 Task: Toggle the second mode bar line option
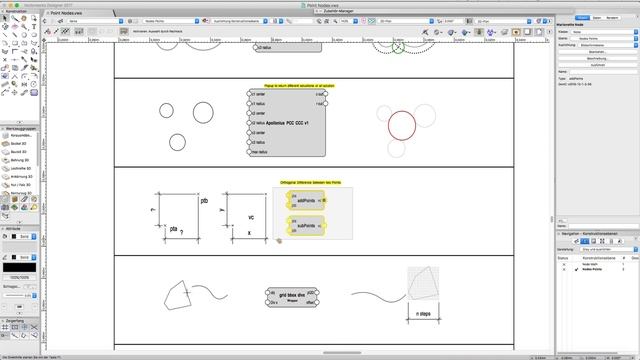point(56,31)
